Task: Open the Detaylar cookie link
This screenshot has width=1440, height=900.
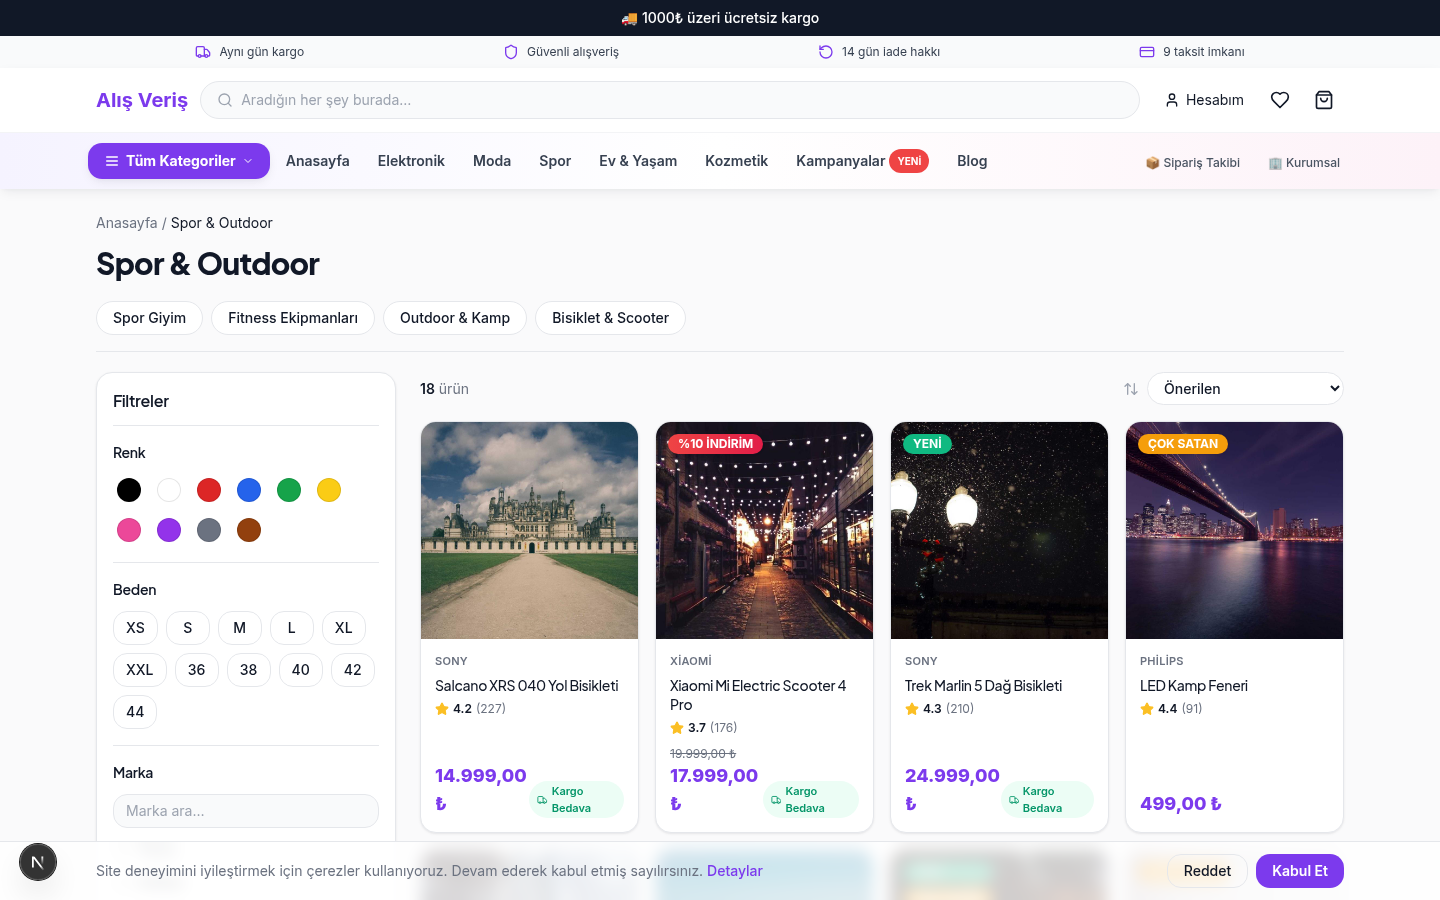Action: click(x=735, y=871)
